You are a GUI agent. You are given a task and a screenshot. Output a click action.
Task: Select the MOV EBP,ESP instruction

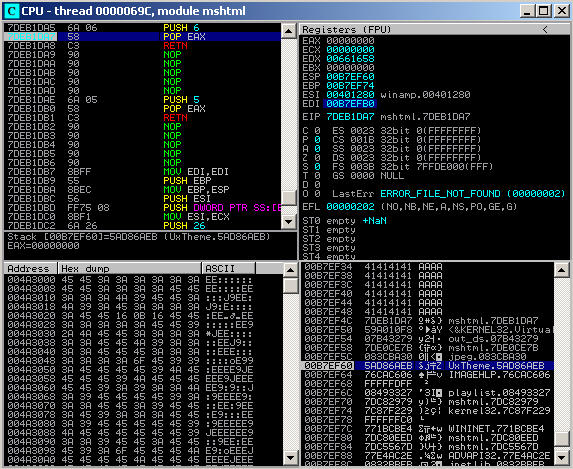tap(143, 190)
